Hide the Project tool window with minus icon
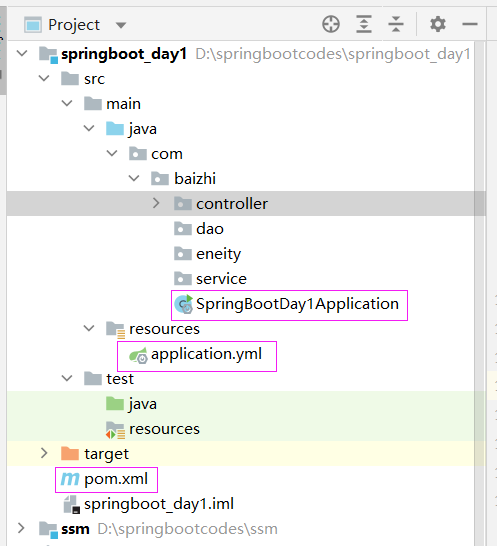The height and width of the screenshot is (546, 497). tap(470, 24)
